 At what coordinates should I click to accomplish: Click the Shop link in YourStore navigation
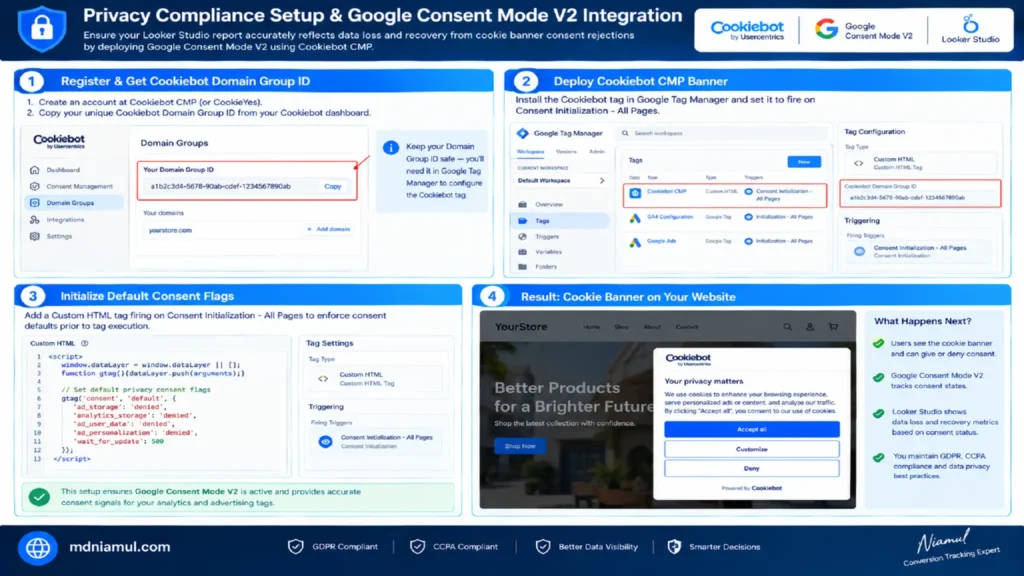point(621,327)
